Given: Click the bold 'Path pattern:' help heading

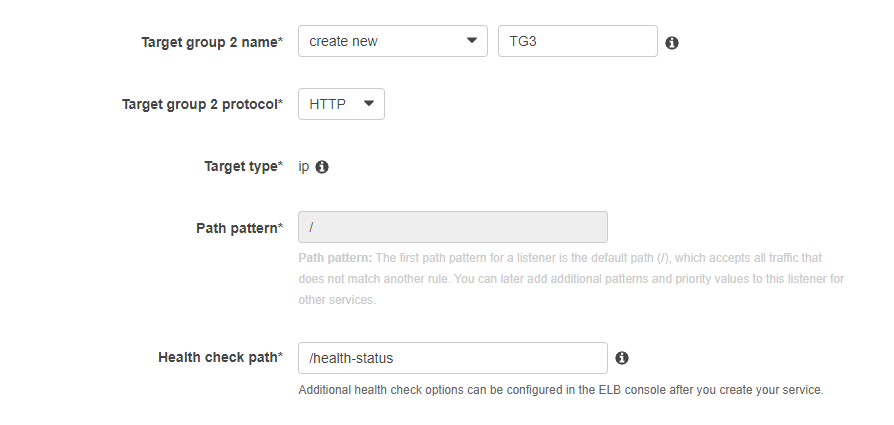Looking at the screenshot, I should point(335,258).
